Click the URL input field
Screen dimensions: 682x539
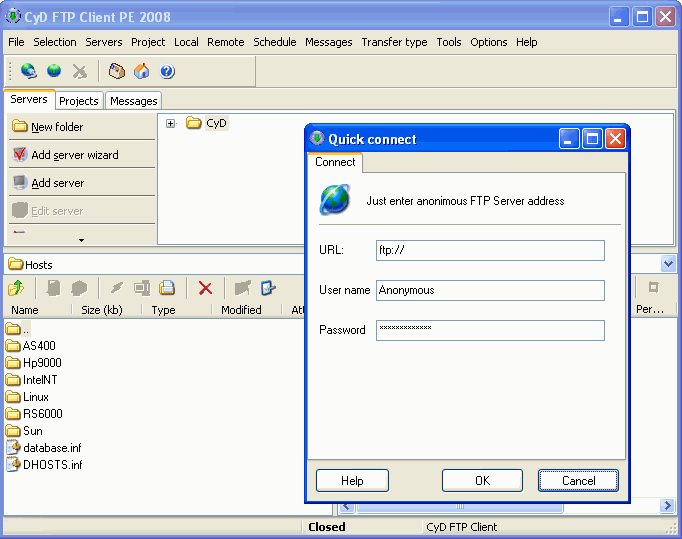click(x=490, y=250)
